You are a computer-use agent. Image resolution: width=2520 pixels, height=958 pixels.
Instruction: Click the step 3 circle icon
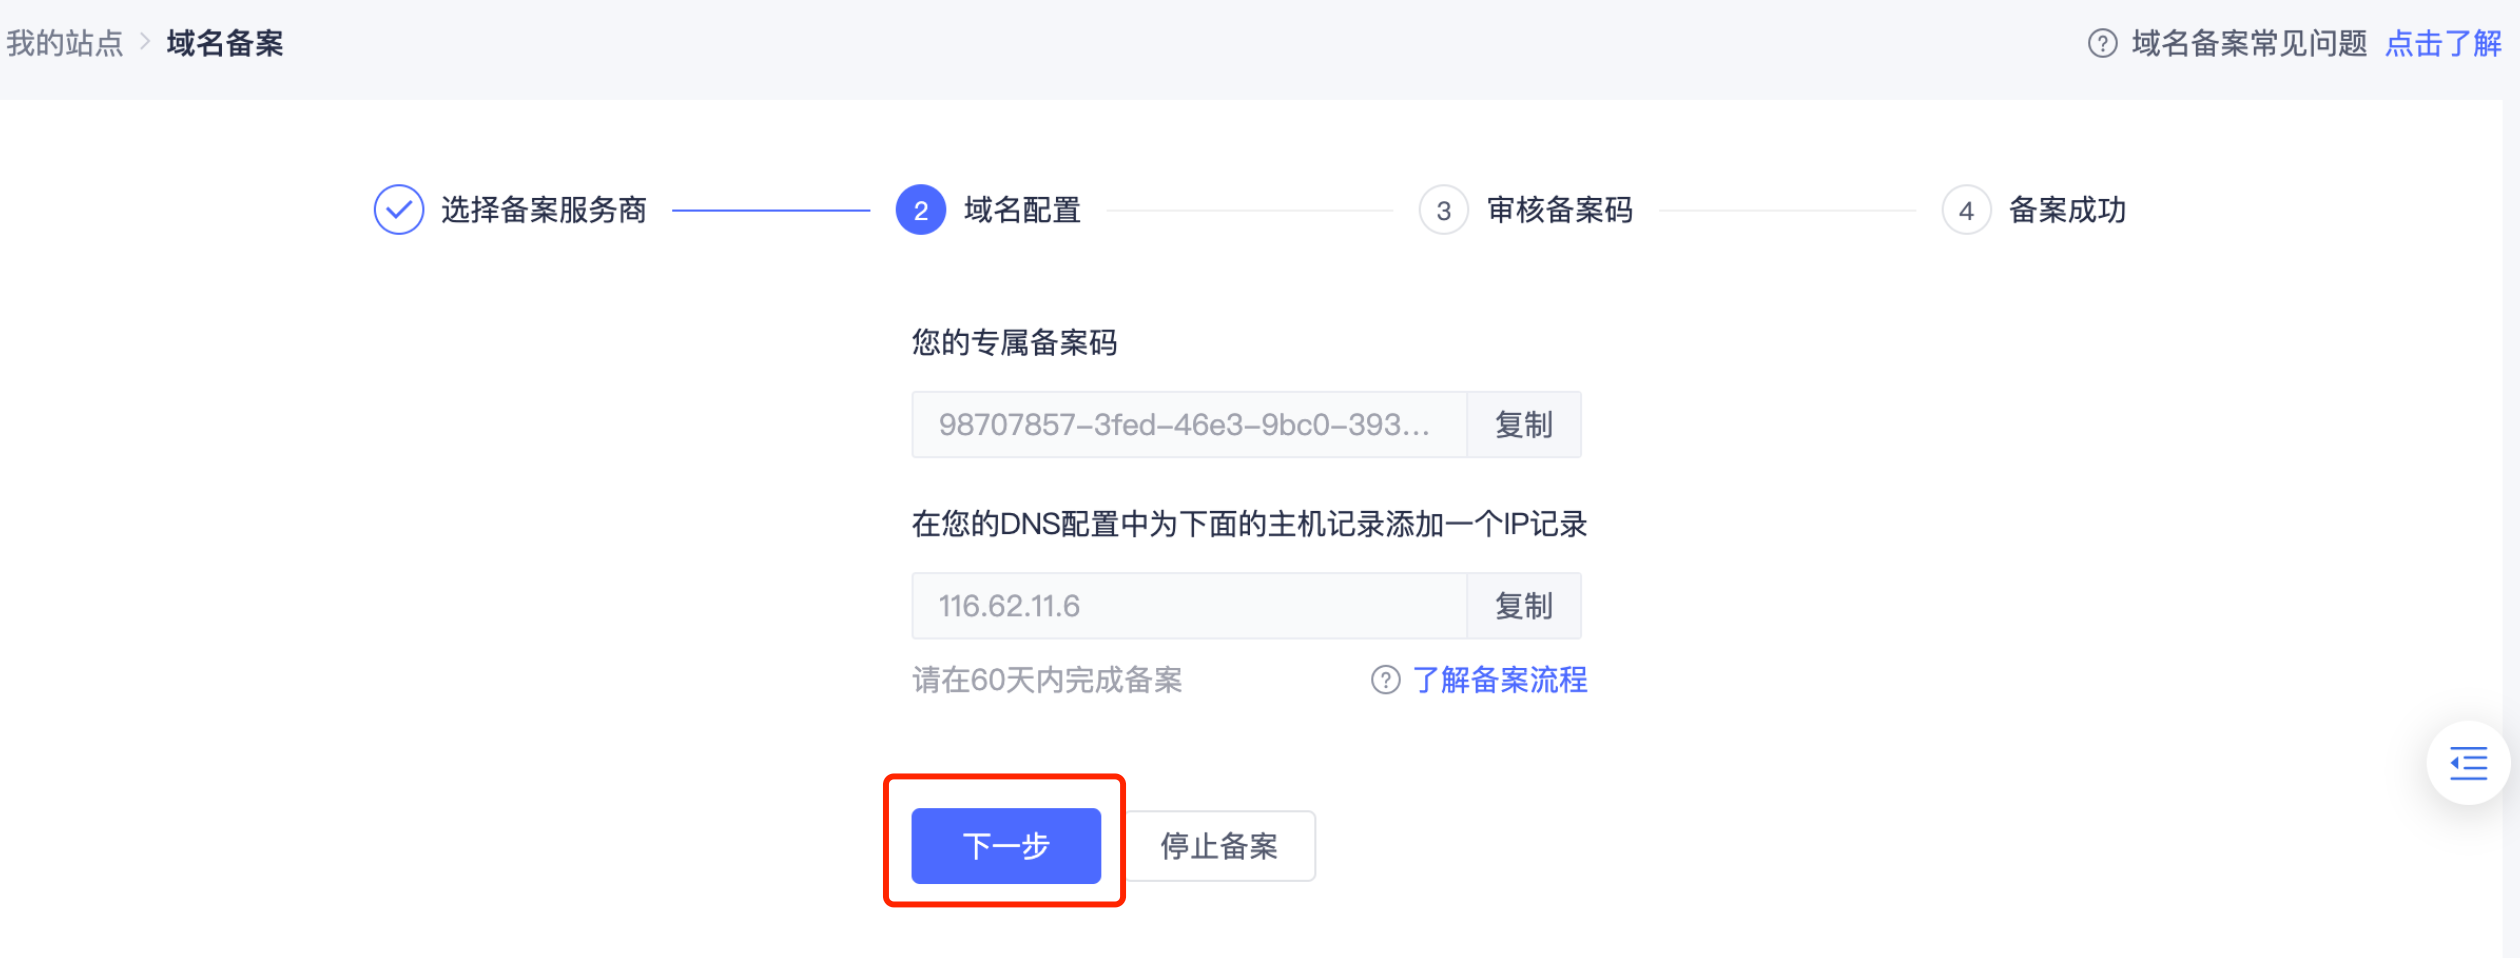point(1443,210)
